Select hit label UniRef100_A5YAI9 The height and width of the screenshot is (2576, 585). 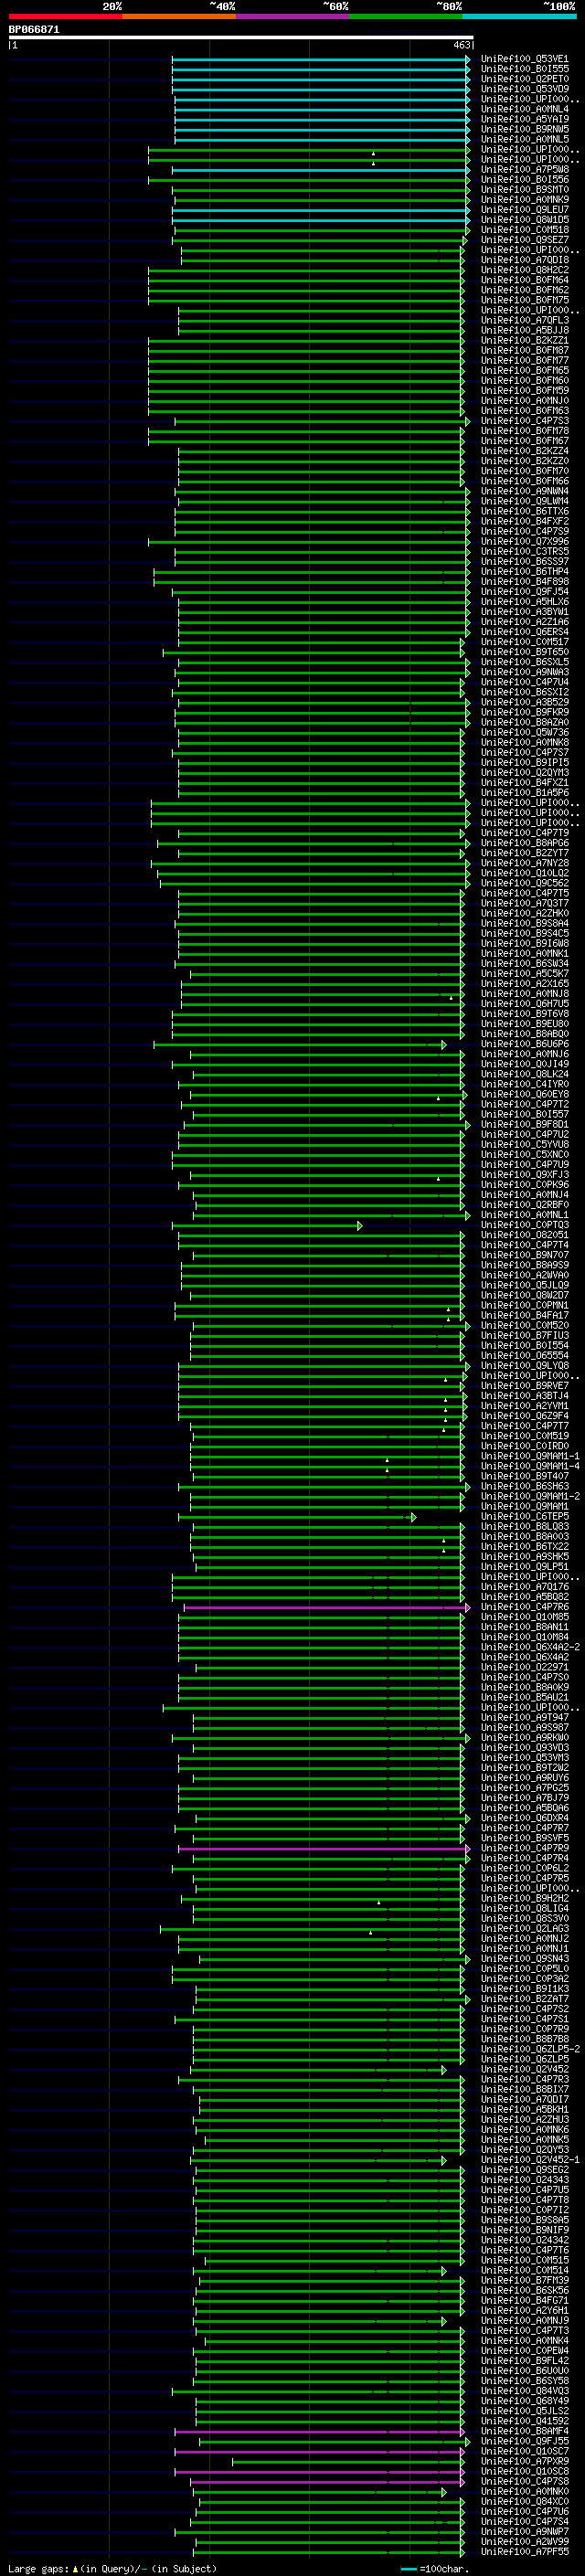[524, 119]
